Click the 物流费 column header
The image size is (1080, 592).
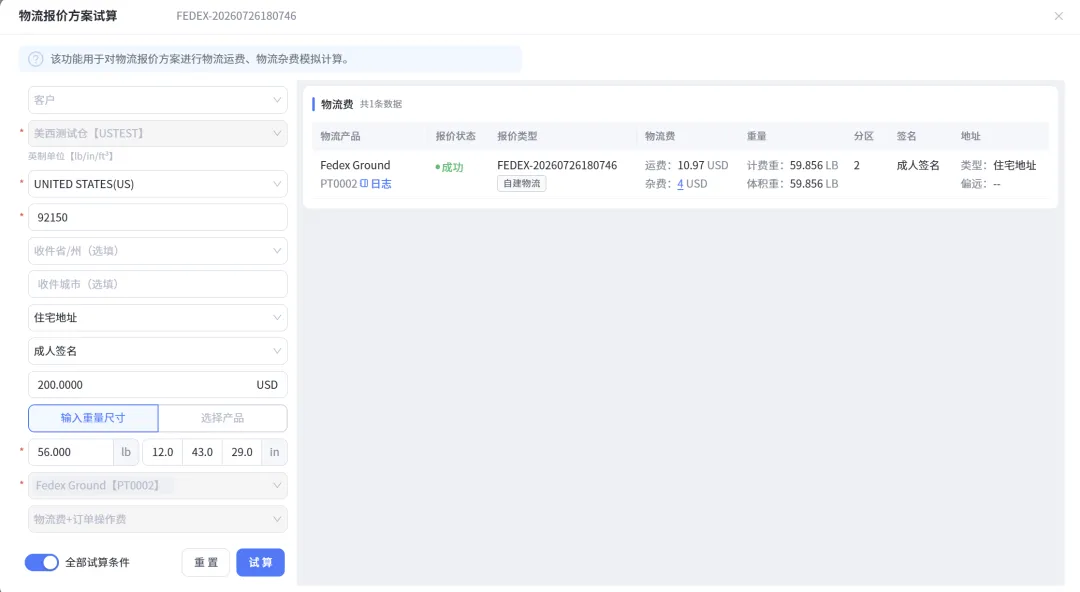click(660, 136)
